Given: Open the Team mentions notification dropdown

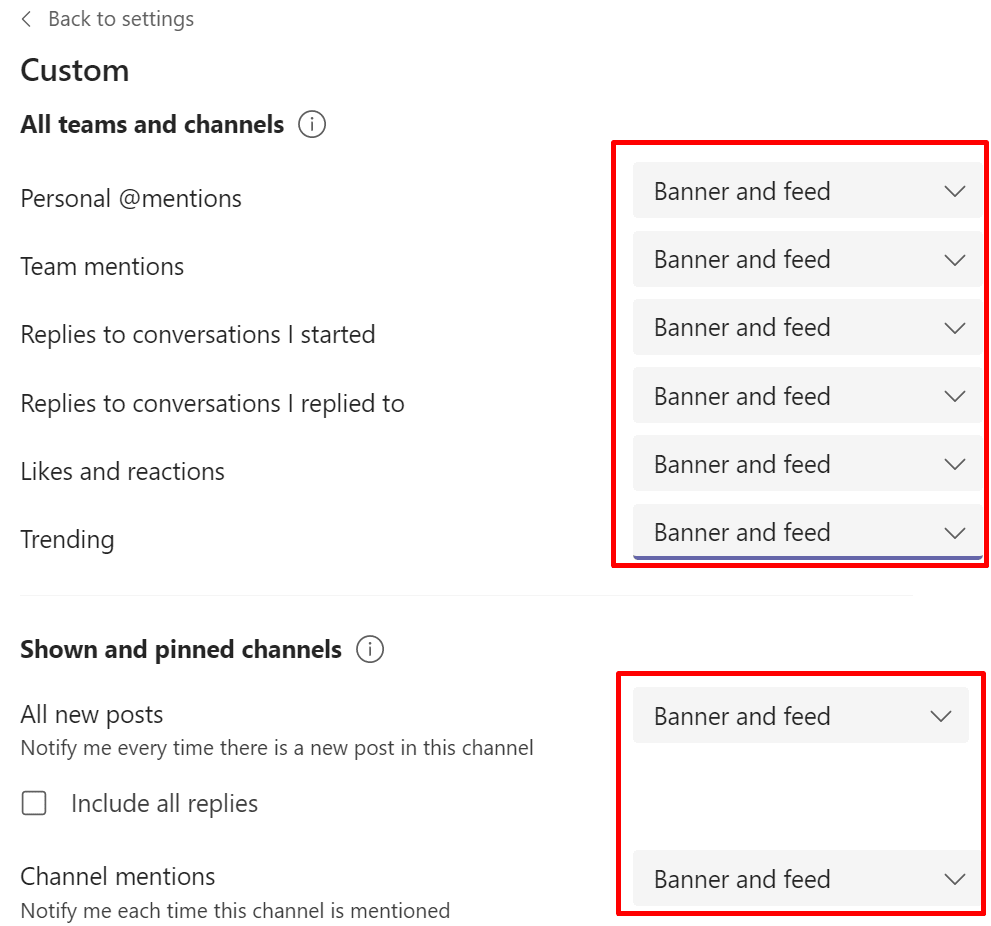Looking at the screenshot, I should tap(808, 259).
